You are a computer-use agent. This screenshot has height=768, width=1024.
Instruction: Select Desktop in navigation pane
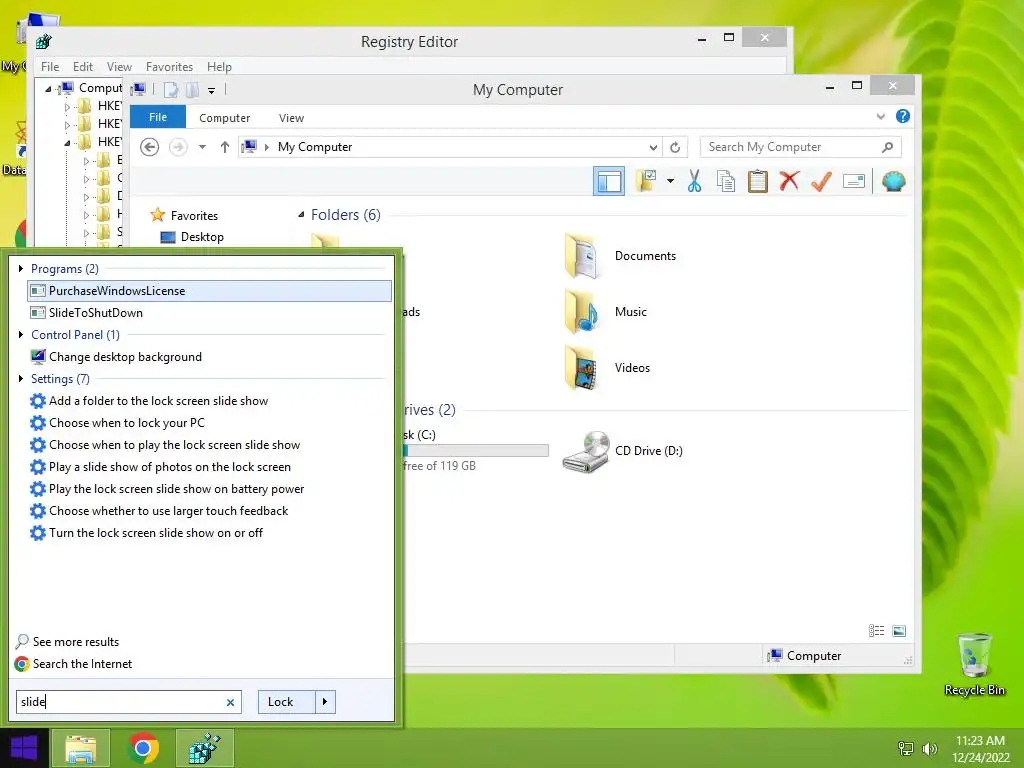[192, 237]
